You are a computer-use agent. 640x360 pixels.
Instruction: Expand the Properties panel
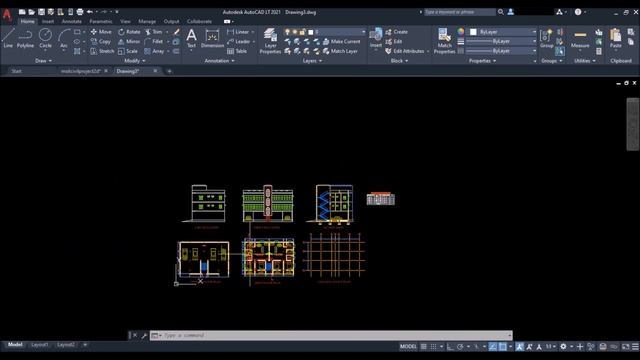coord(482,61)
